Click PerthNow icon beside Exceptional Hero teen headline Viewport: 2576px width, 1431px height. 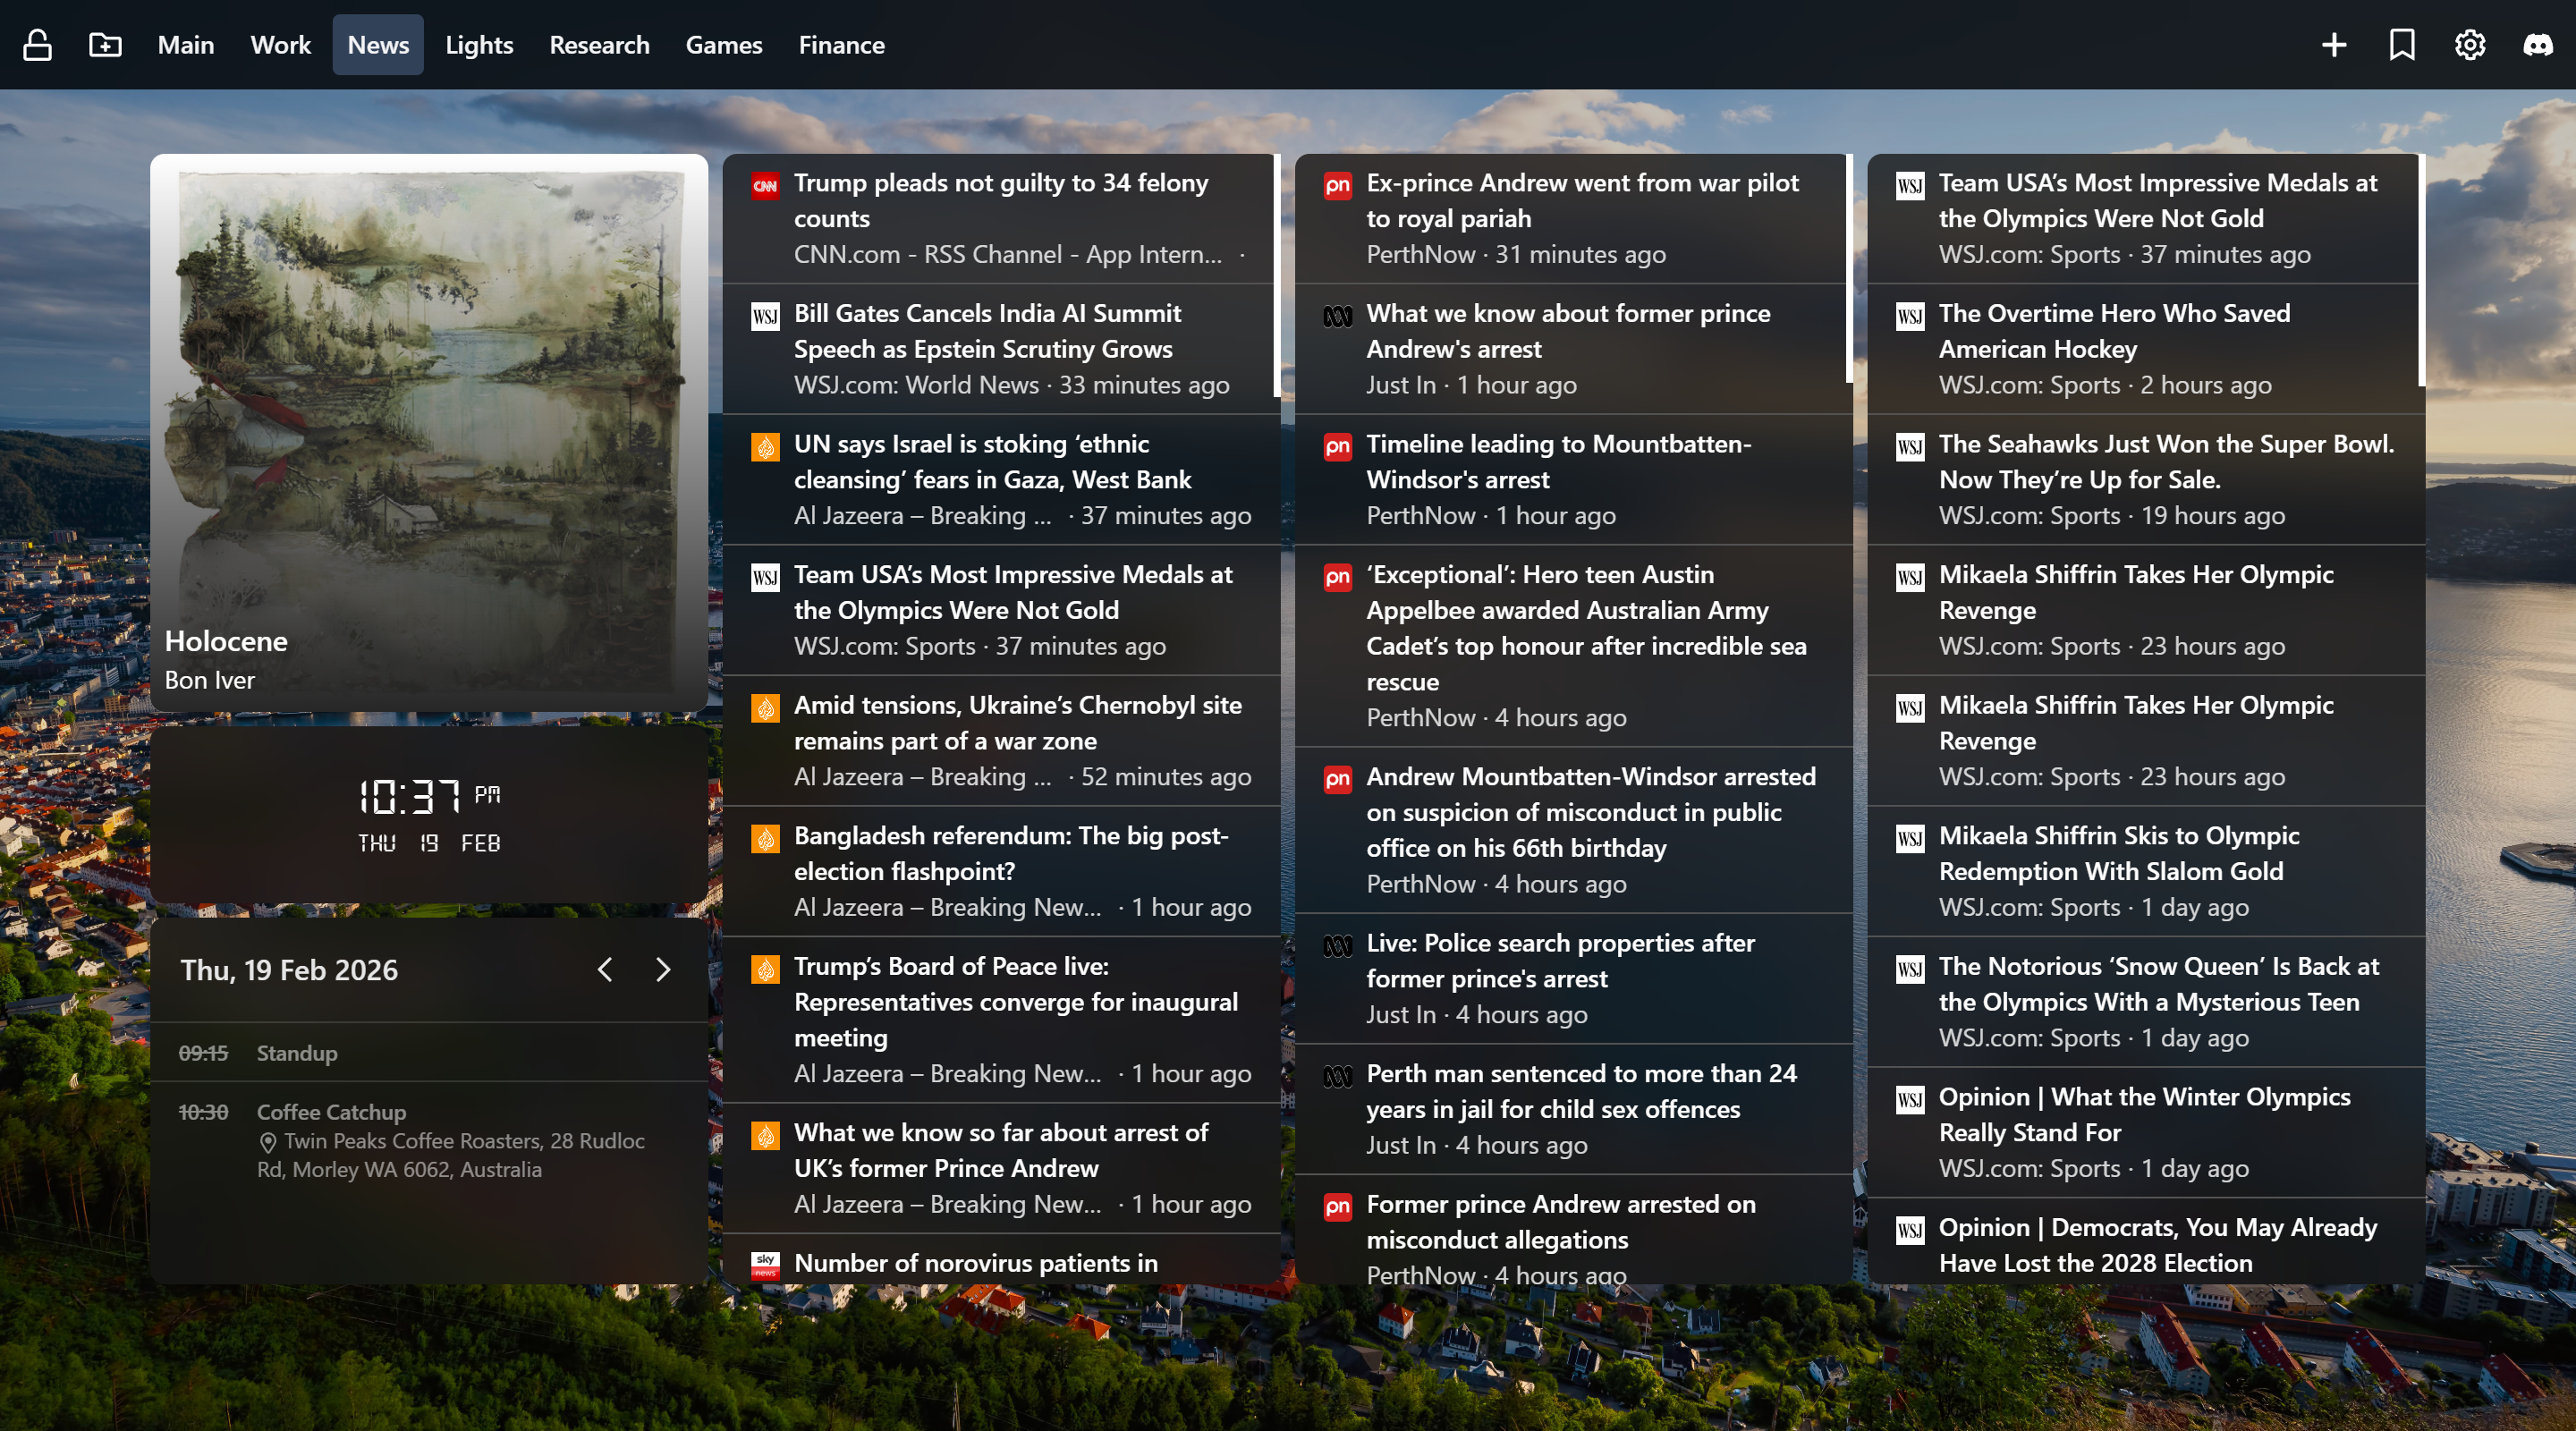click(x=1337, y=577)
